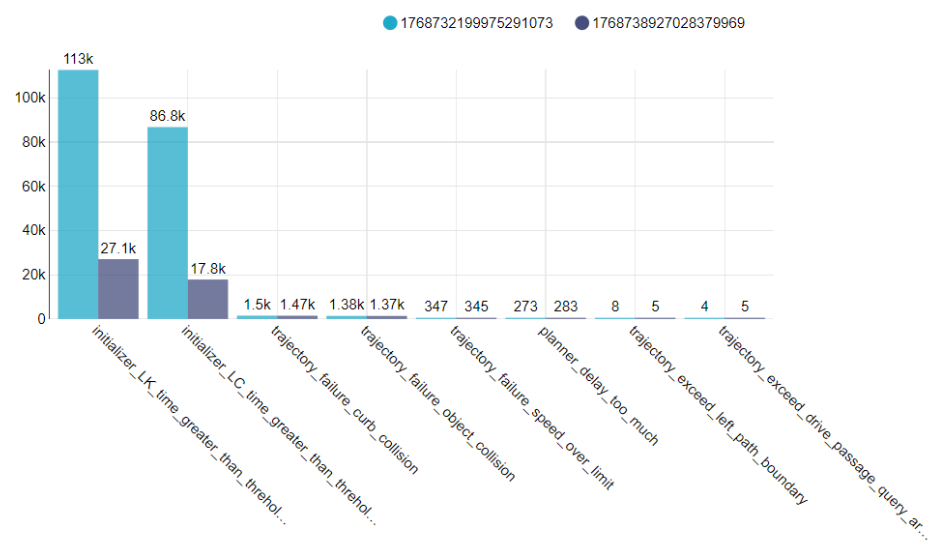947x551 pixels.
Task: Click the planner_delay_too_much axis label
Action: (598, 384)
